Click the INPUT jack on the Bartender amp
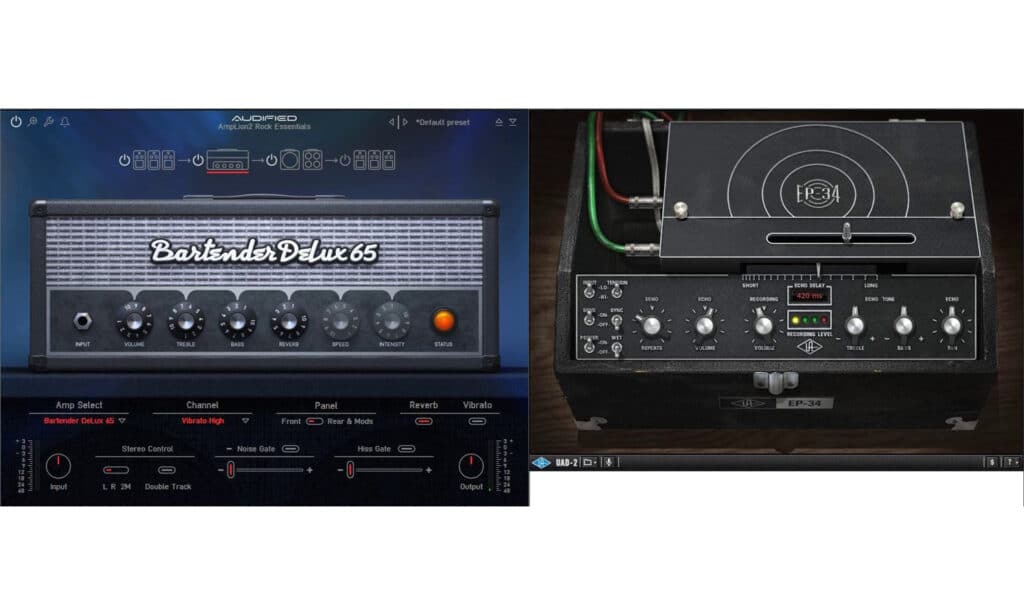The width and height of the screenshot is (1024, 615). pos(82,321)
